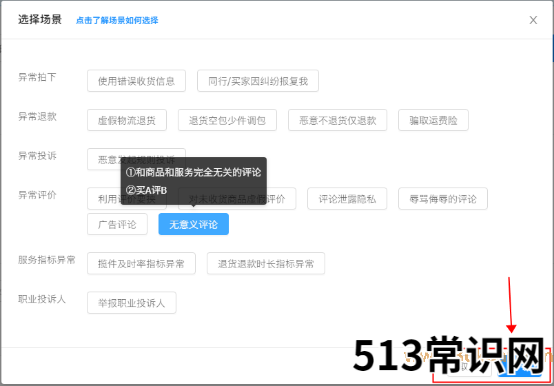Click the 异常拍下 category label
554x386 pixels.
(37, 77)
